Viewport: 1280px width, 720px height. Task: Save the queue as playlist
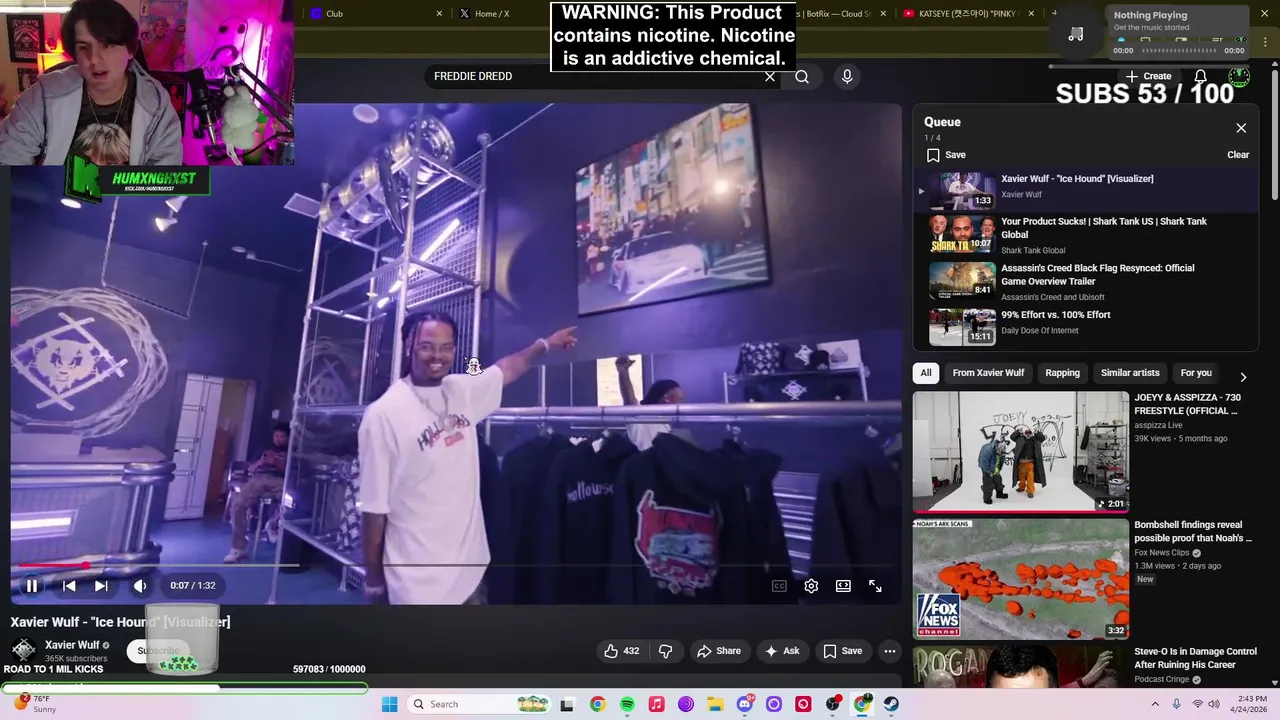click(946, 155)
